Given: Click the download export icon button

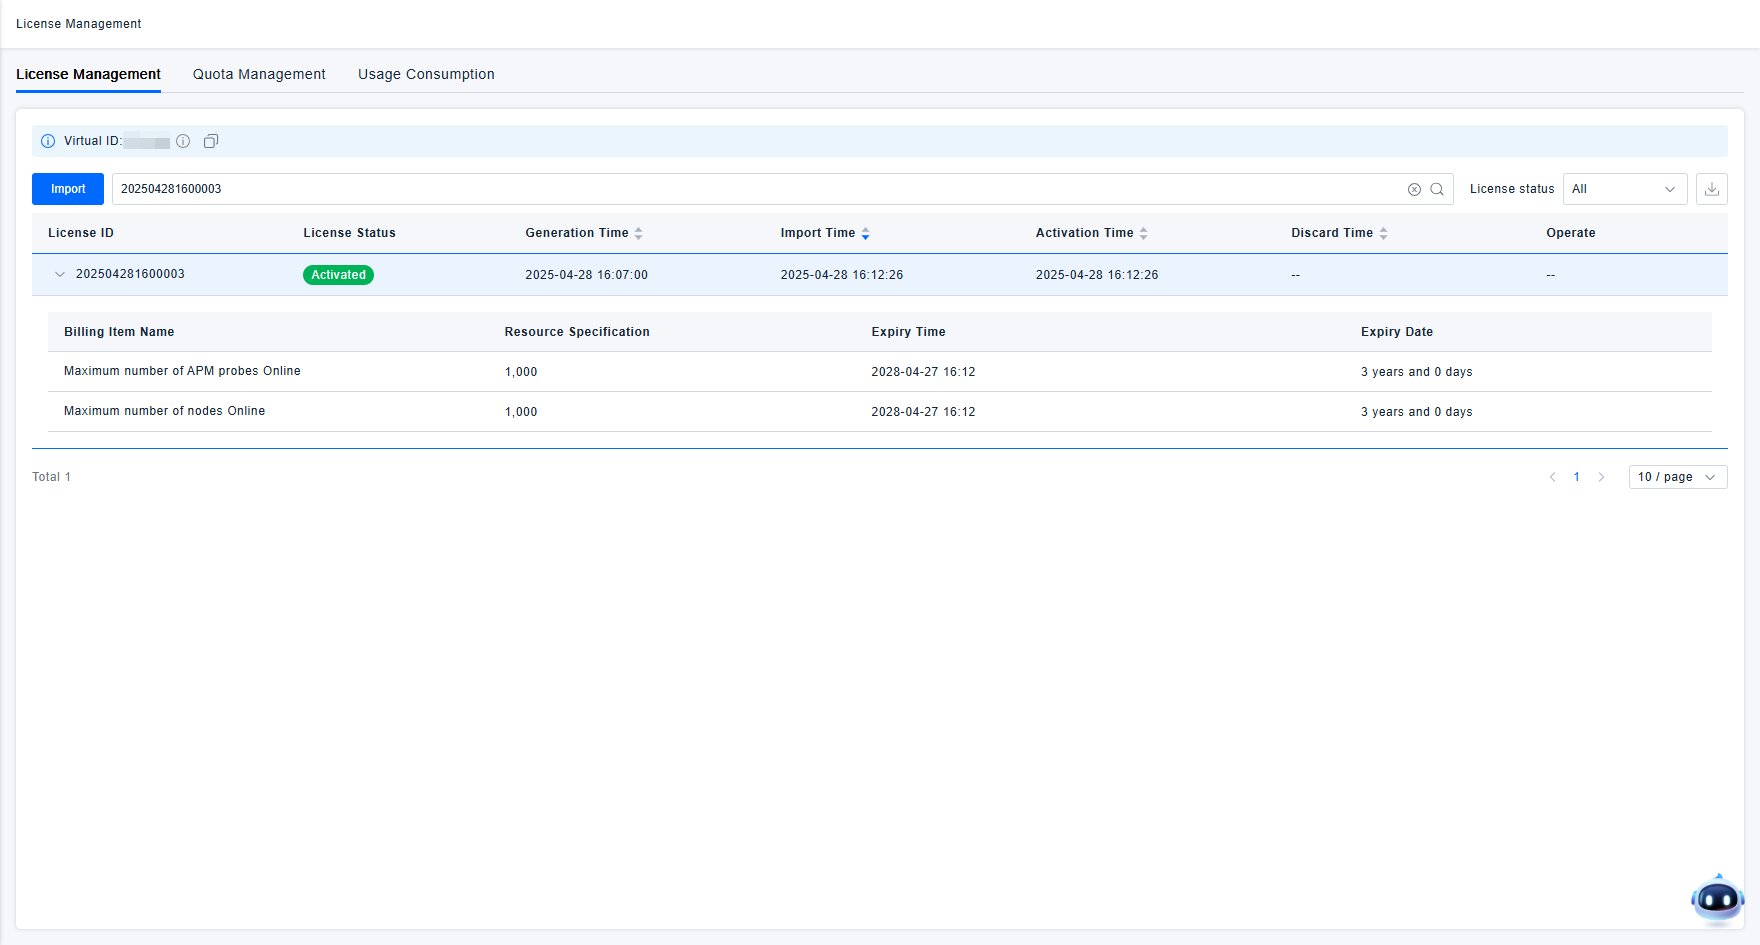Looking at the screenshot, I should tap(1711, 189).
